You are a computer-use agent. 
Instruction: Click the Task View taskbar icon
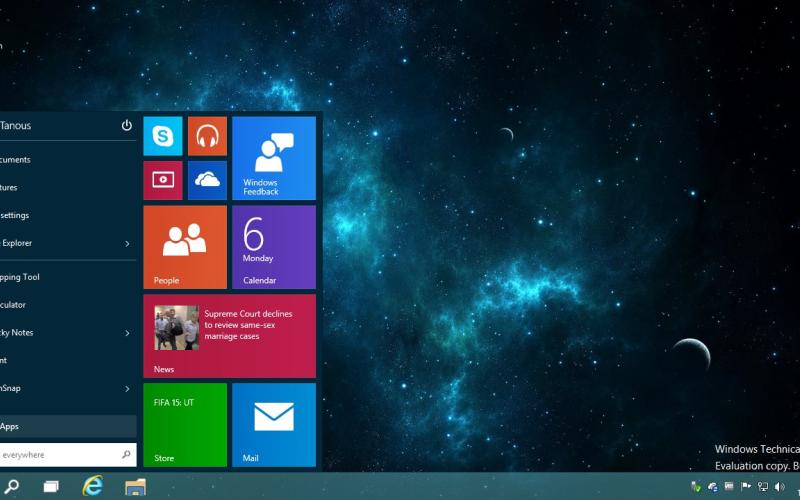point(51,486)
